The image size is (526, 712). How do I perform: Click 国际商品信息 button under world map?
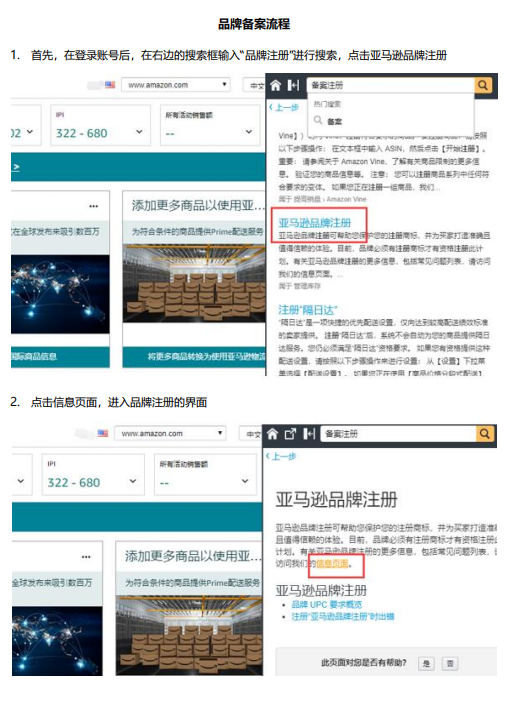60,357
